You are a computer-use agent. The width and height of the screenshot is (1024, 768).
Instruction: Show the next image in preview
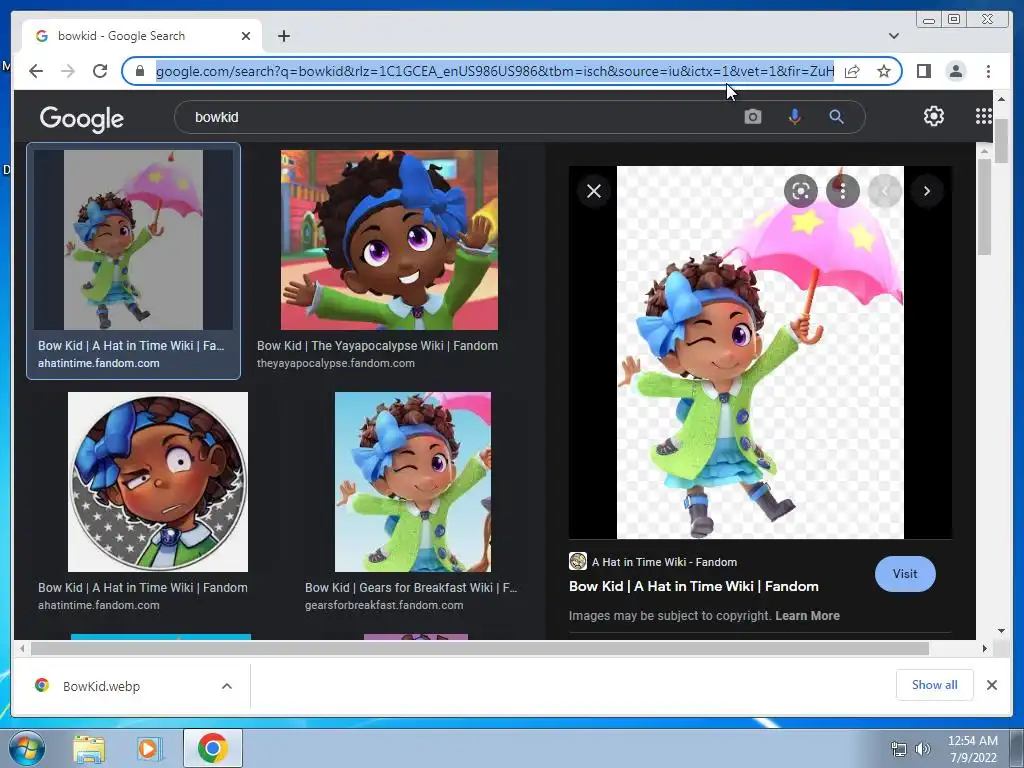click(927, 191)
